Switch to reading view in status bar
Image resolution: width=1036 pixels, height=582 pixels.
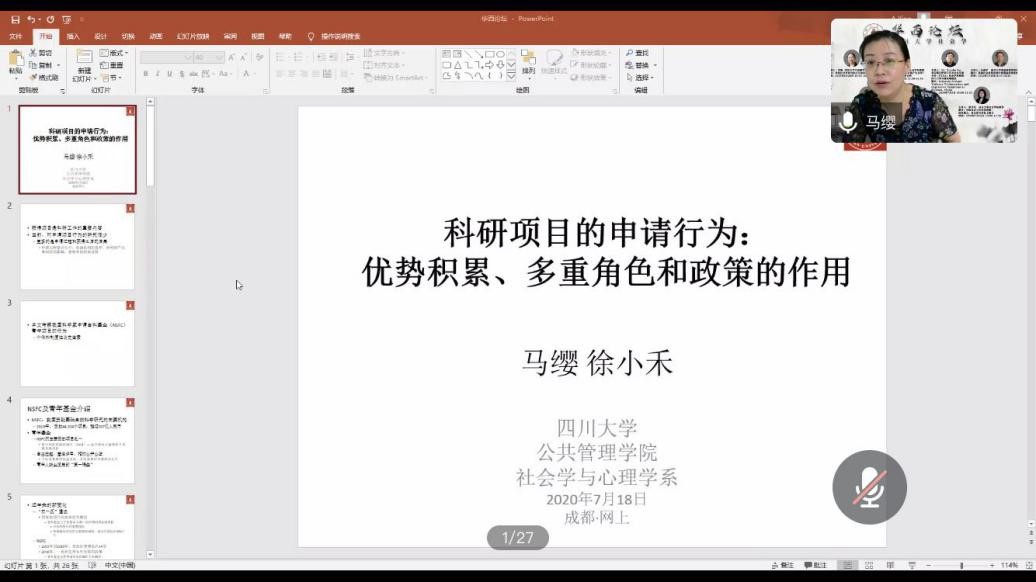click(890, 566)
